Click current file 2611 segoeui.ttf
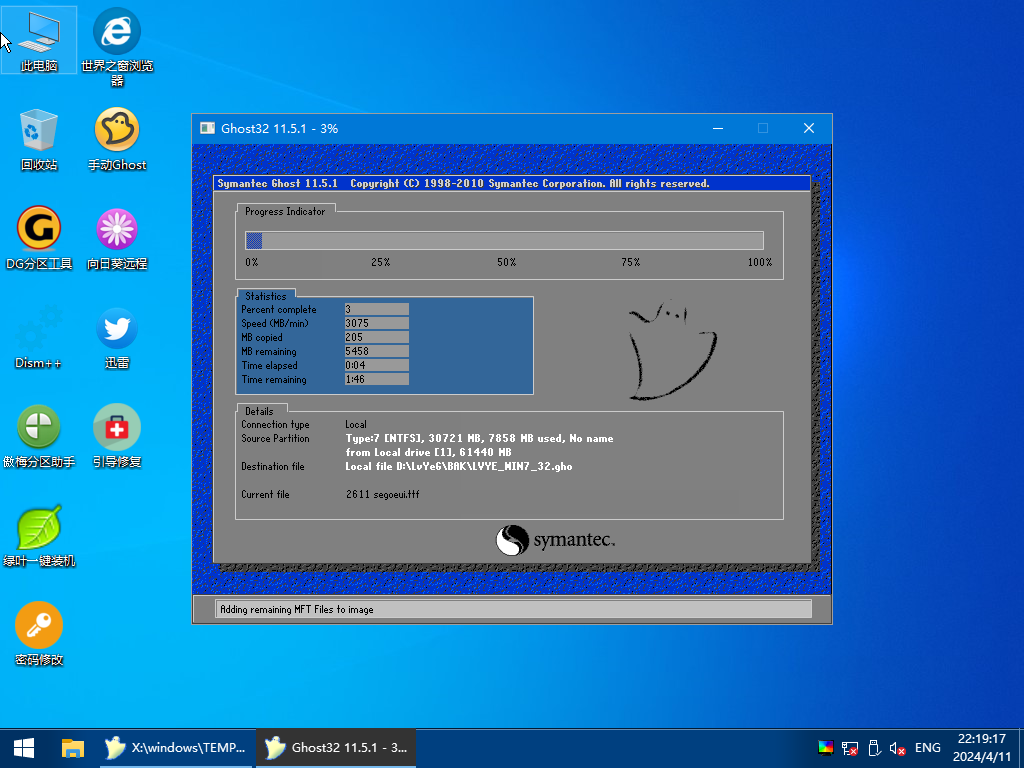 click(x=383, y=494)
